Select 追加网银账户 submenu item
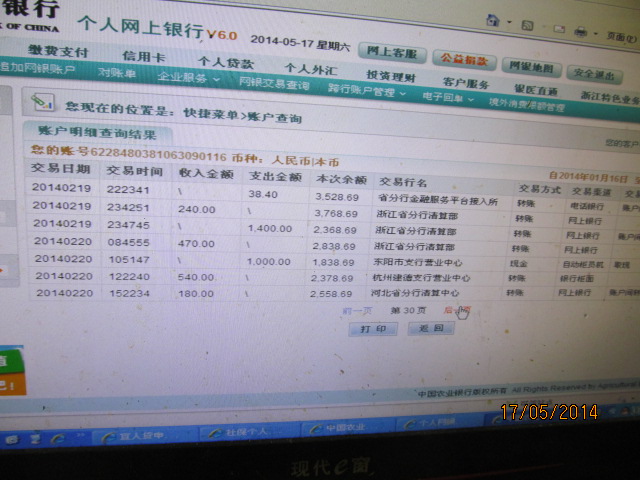The image size is (640, 480). (x=37, y=68)
